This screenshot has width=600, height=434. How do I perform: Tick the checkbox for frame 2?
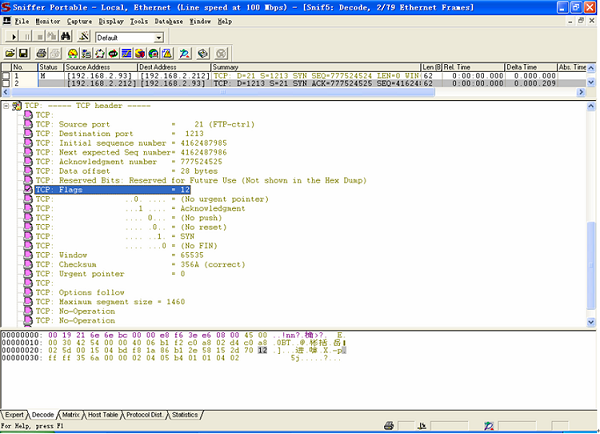coord(6,84)
